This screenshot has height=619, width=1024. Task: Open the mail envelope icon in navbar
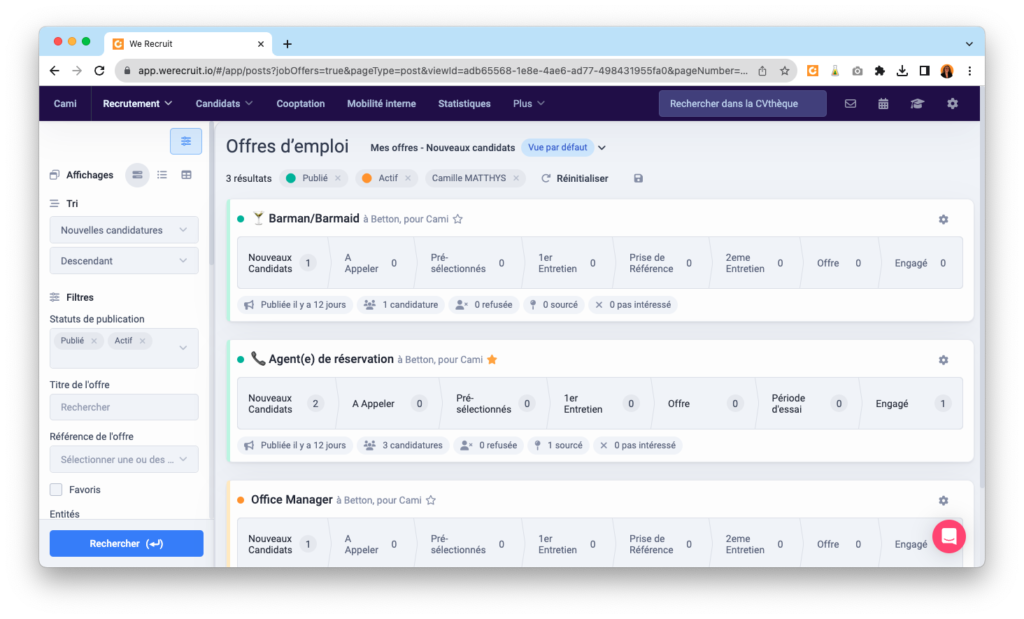click(850, 104)
